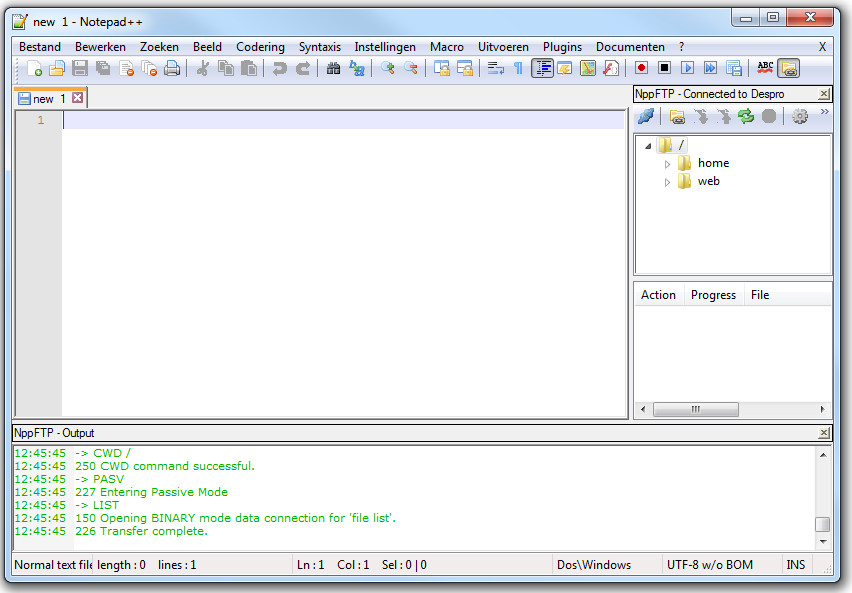Undo the last action with the Undo arrow

click(x=279, y=68)
